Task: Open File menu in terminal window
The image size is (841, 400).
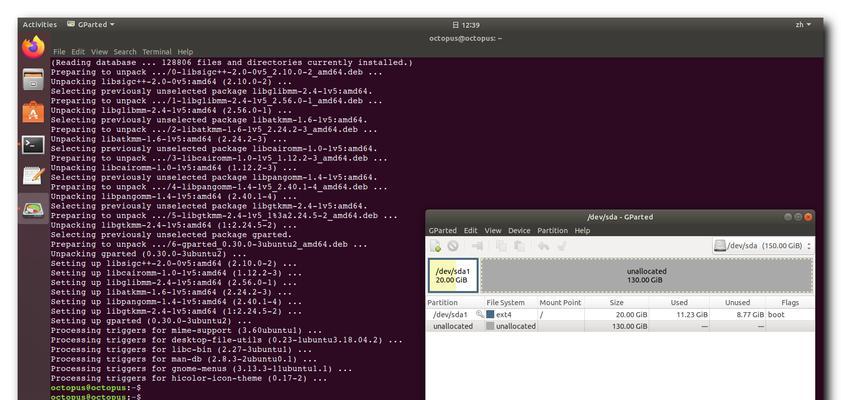Action: coord(59,52)
